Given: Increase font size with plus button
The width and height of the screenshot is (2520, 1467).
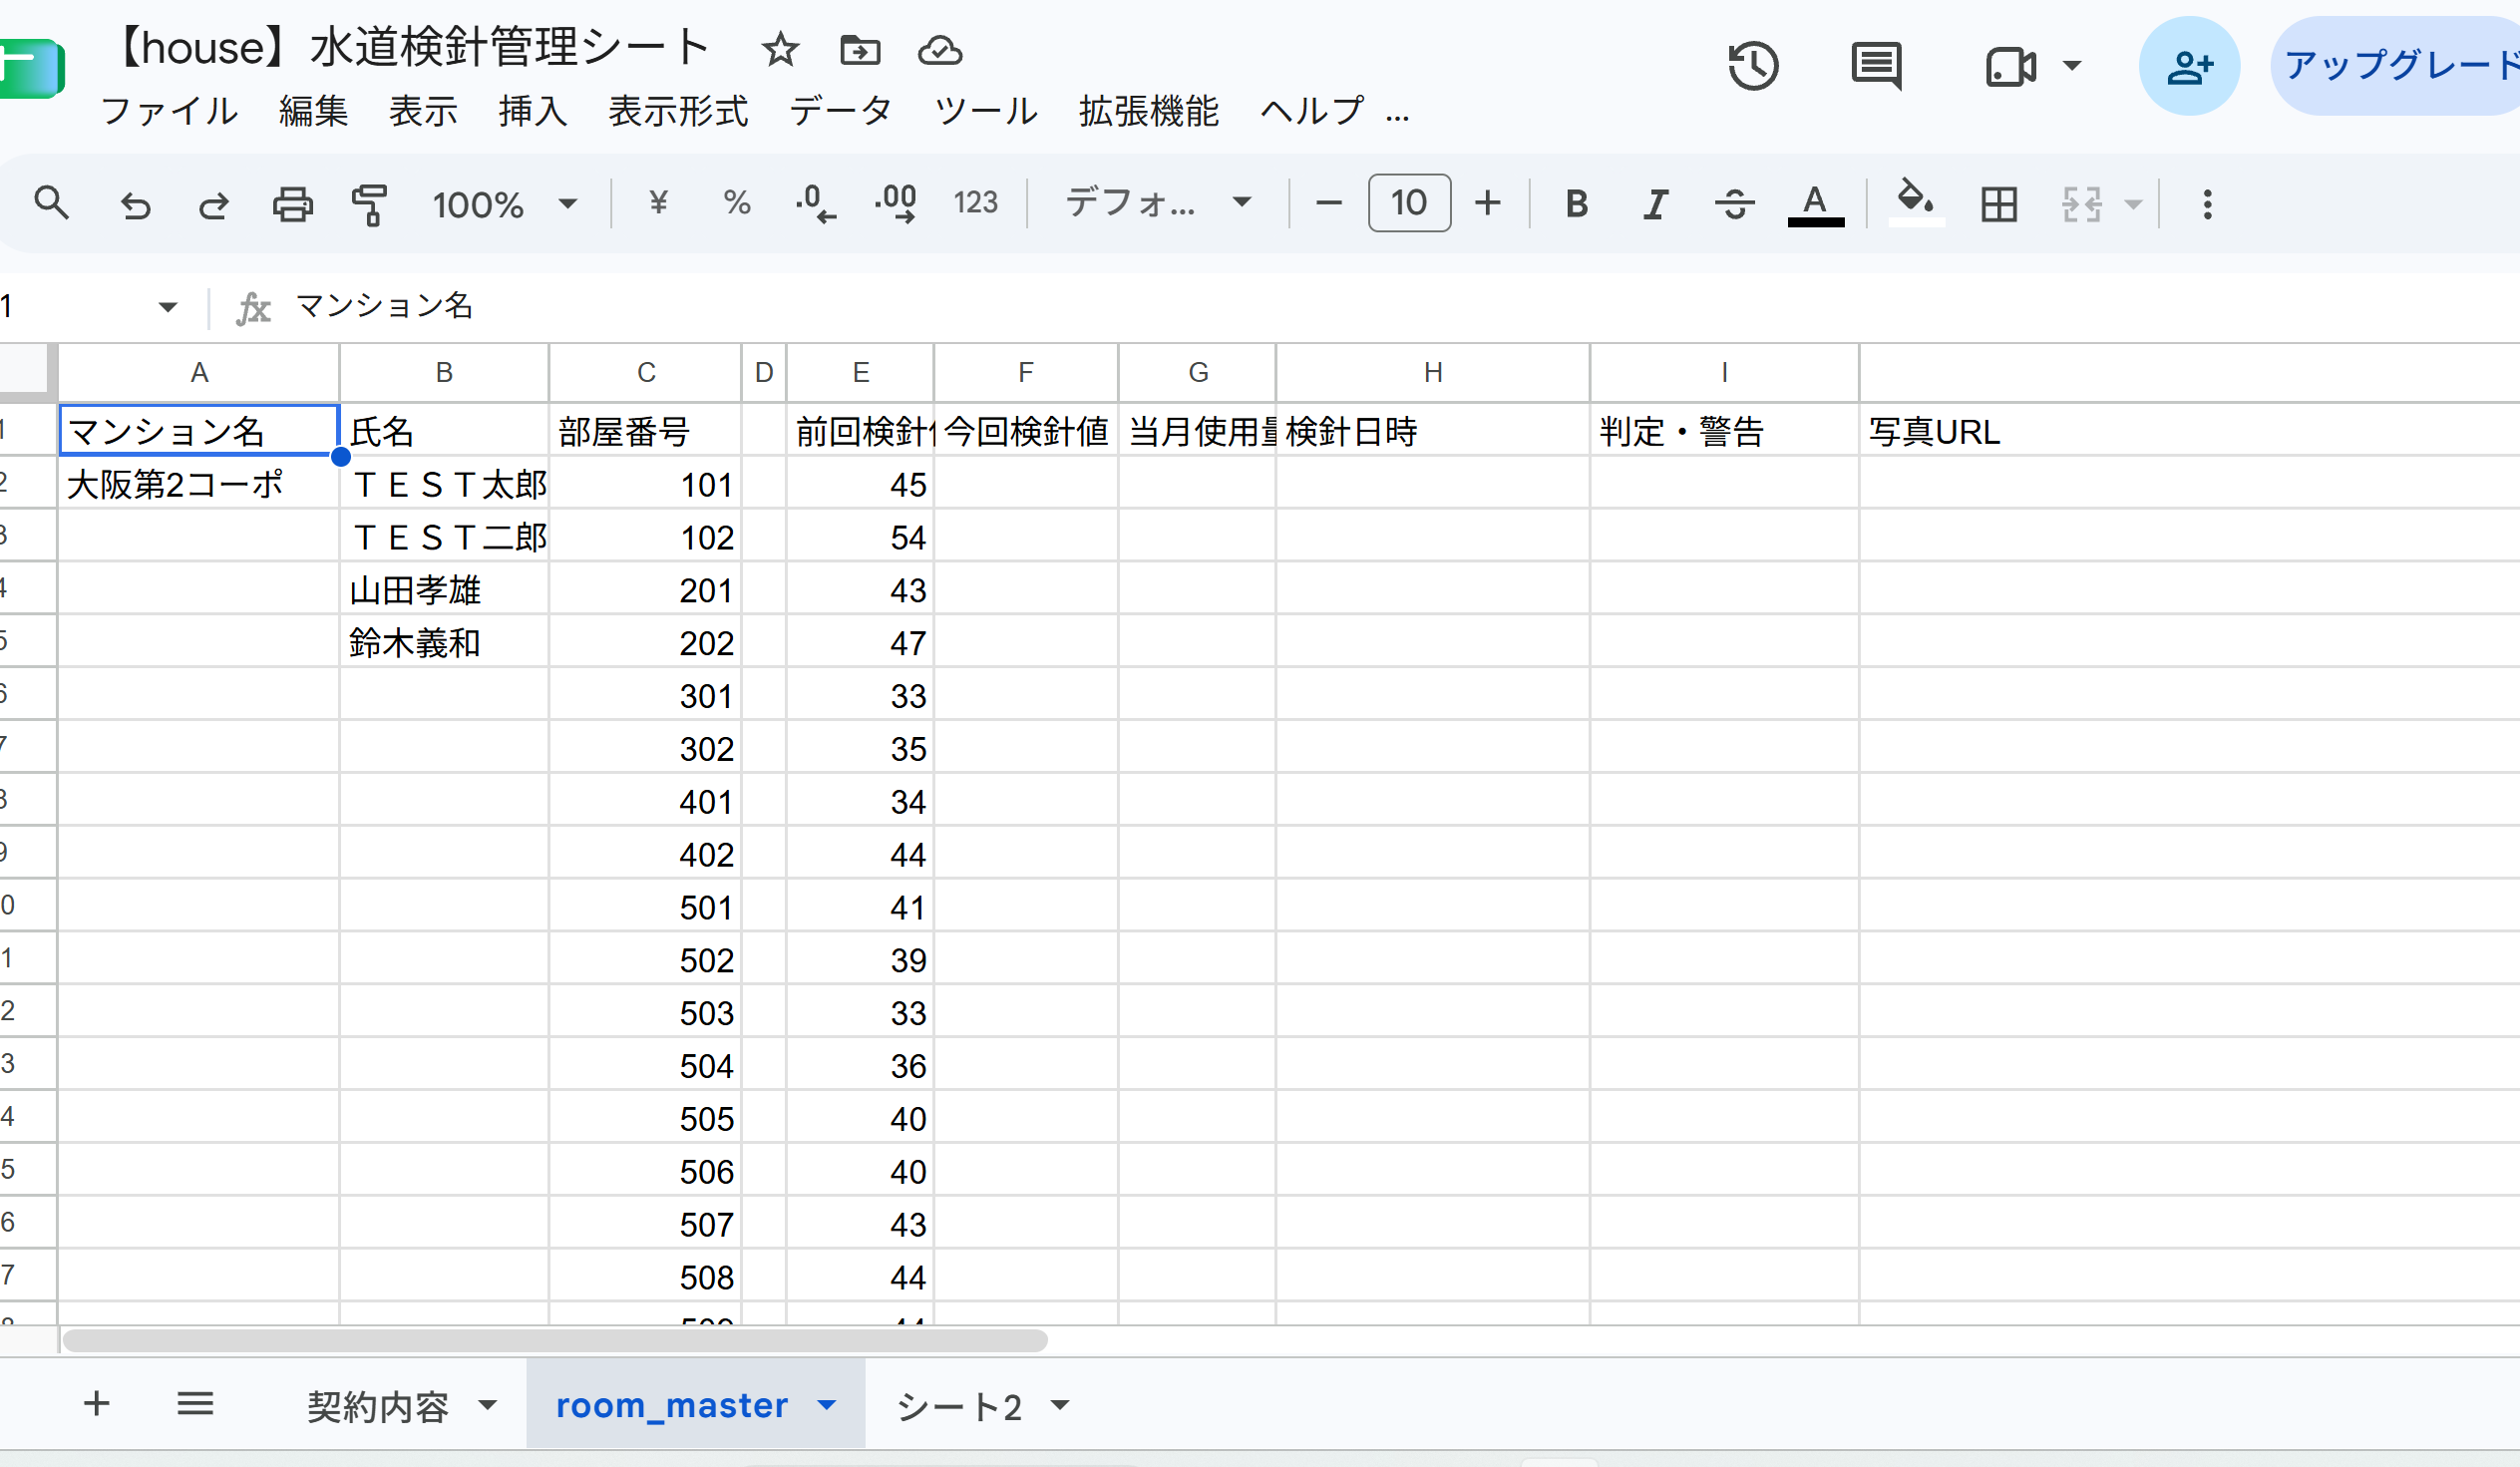Looking at the screenshot, I should tap(1488, 203).
